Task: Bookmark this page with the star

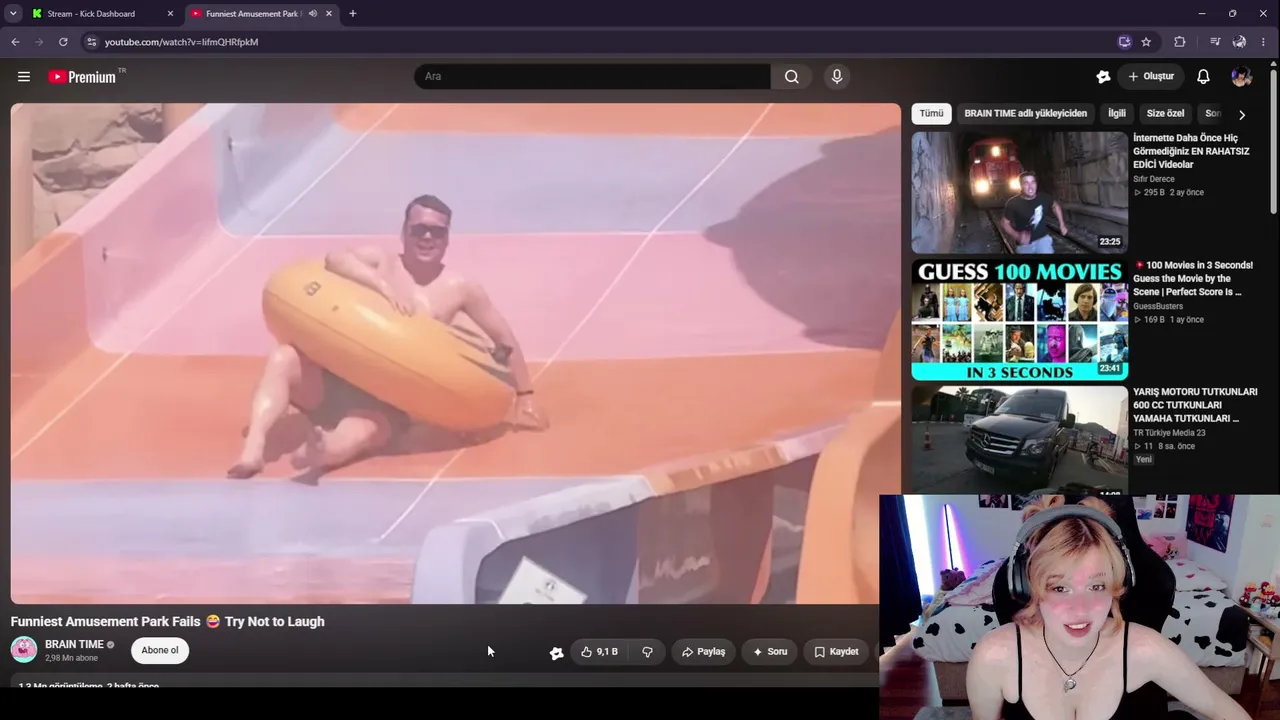Action: point(1146,42)
